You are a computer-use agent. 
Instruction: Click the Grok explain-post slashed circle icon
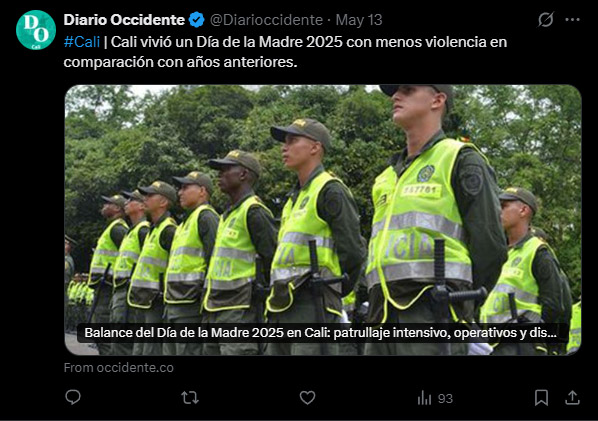tap(545, 19)
